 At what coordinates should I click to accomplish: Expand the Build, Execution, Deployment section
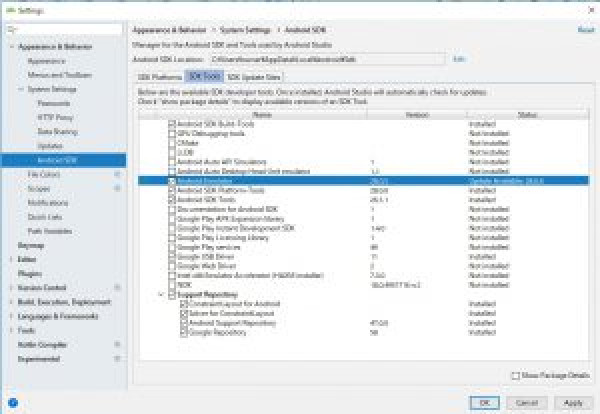click(11, 301)
